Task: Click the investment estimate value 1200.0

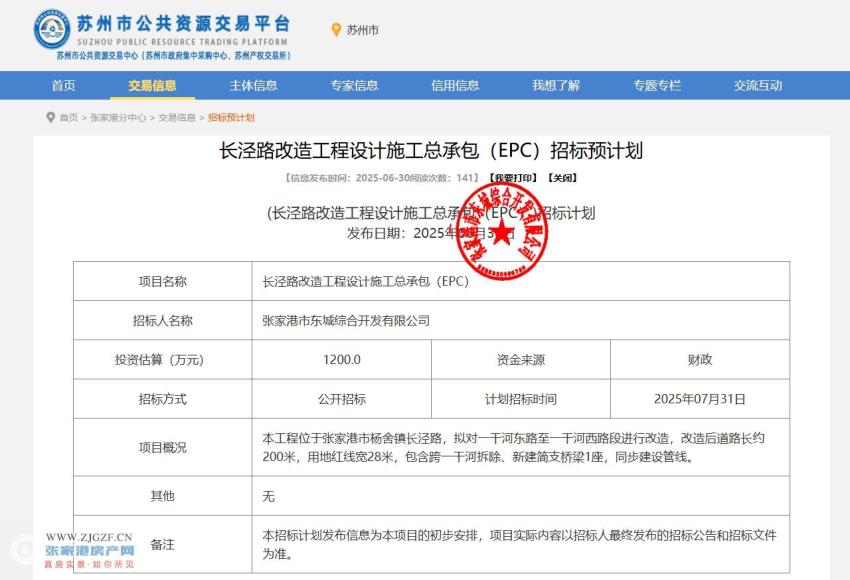Action: [x=342, y=359]
